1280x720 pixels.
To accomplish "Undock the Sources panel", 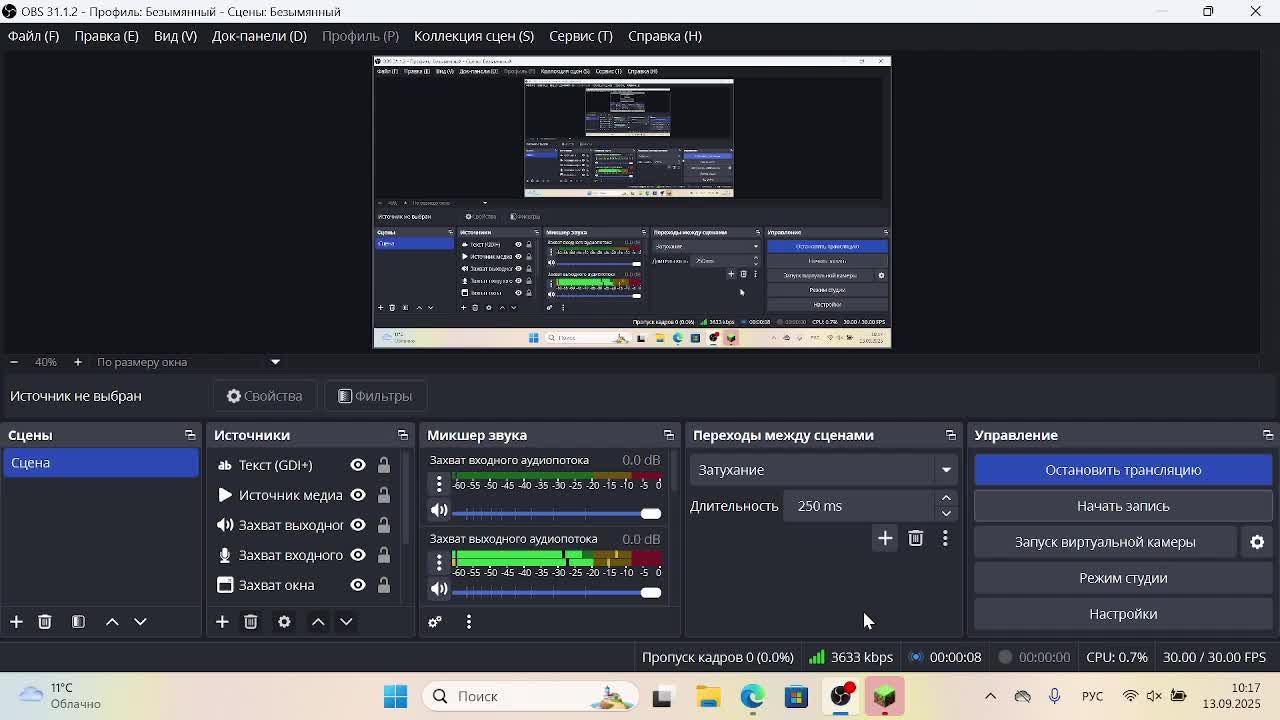I will point(403,435).
